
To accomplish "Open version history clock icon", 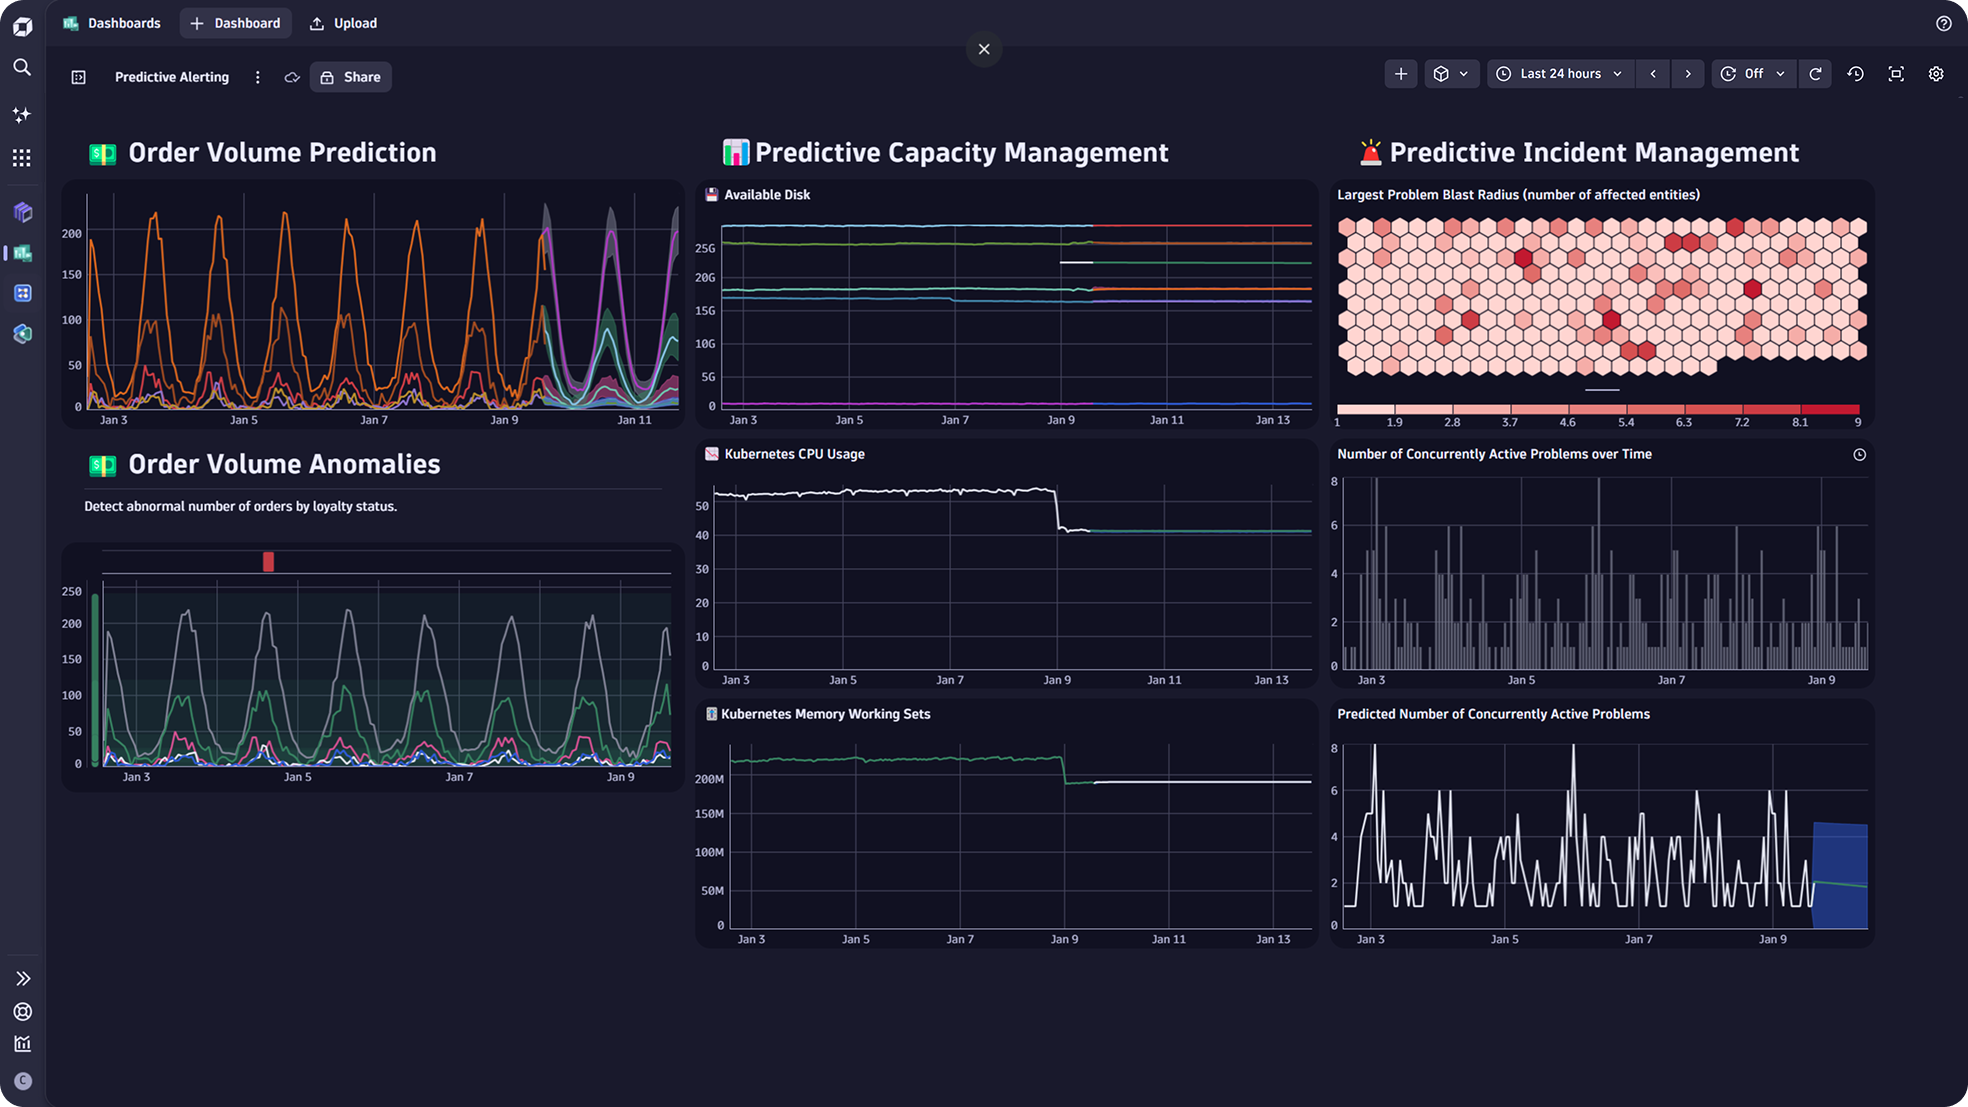I will pyautogui.click(x=1856, y=74).
